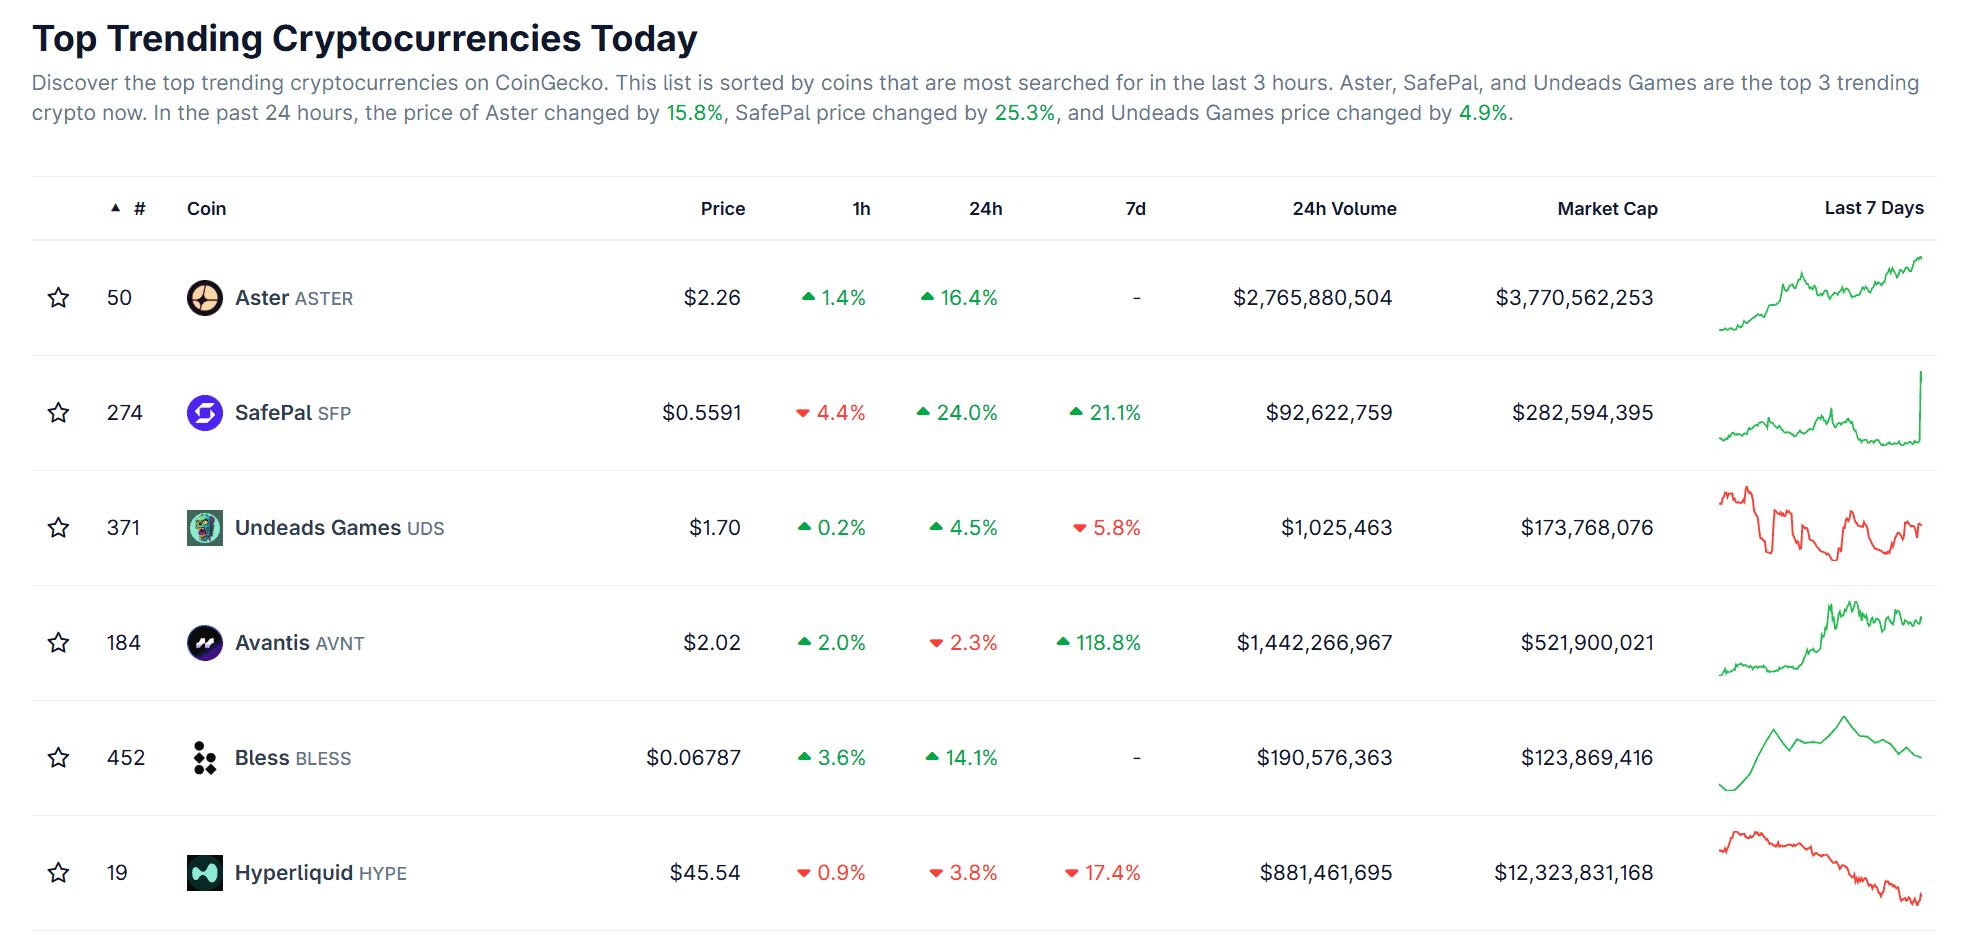
Task: Click the Hyperliquid logo icon
Action: 205,873
